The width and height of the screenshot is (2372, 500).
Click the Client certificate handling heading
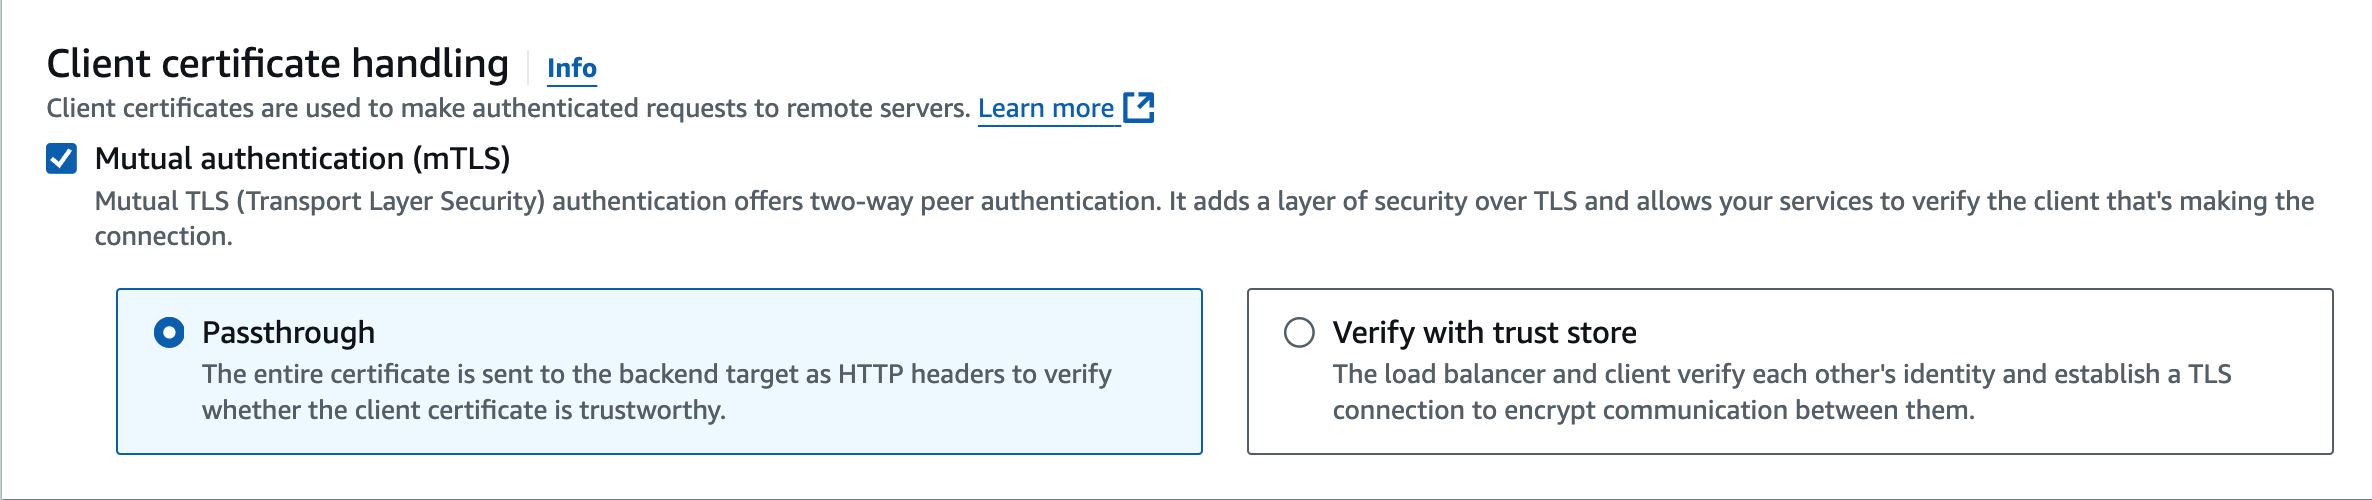click(278, 64)
